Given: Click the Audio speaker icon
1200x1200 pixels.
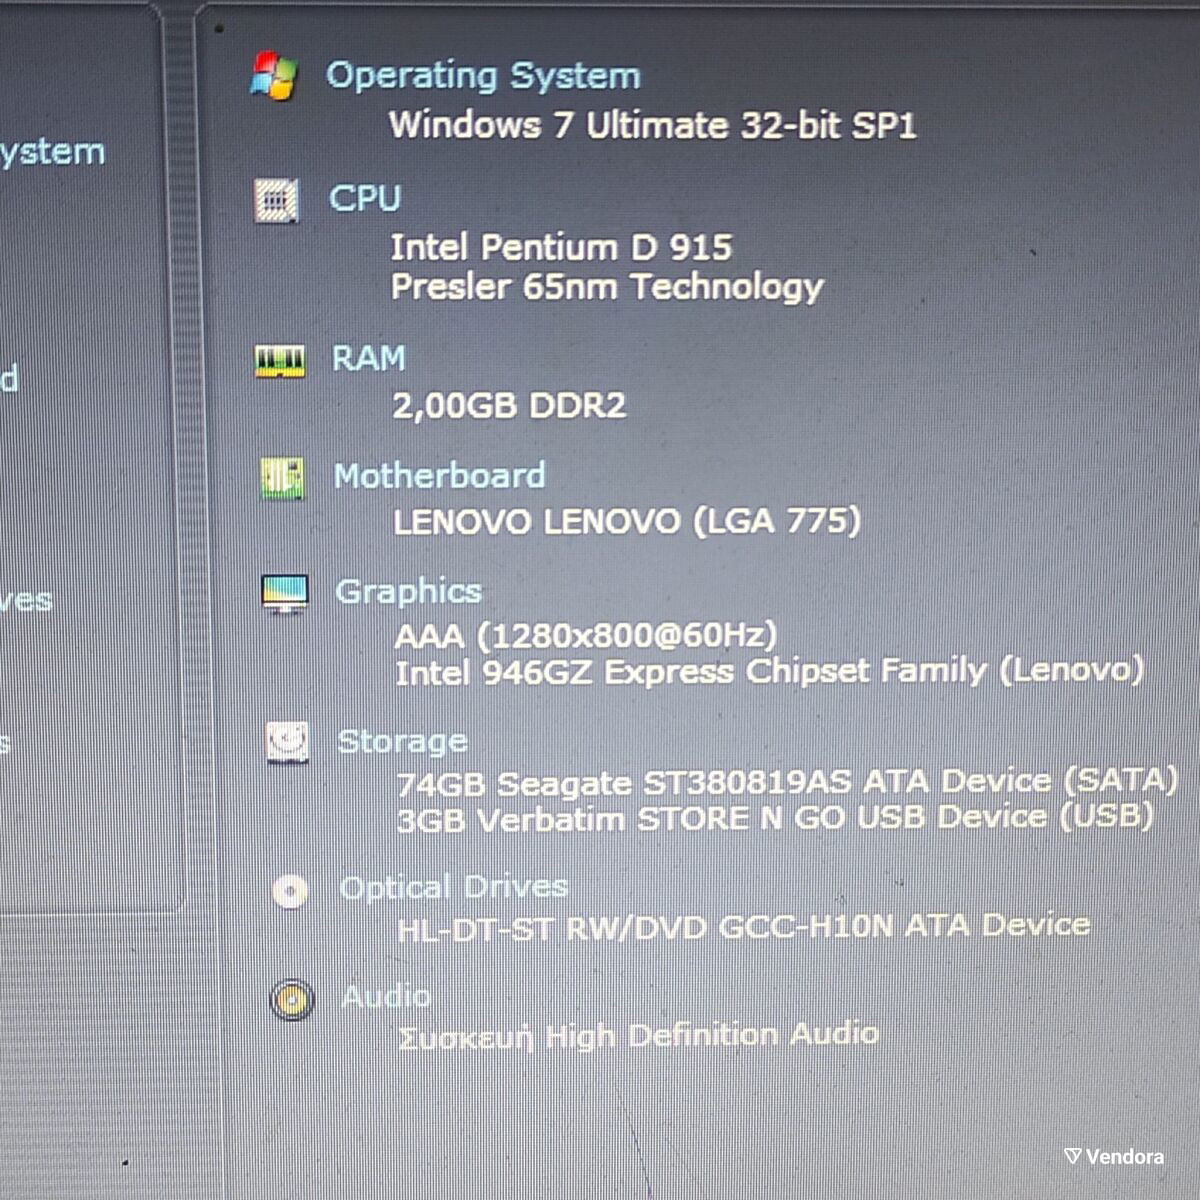Looking at the screenshot, I should click(x=292, y=999).
